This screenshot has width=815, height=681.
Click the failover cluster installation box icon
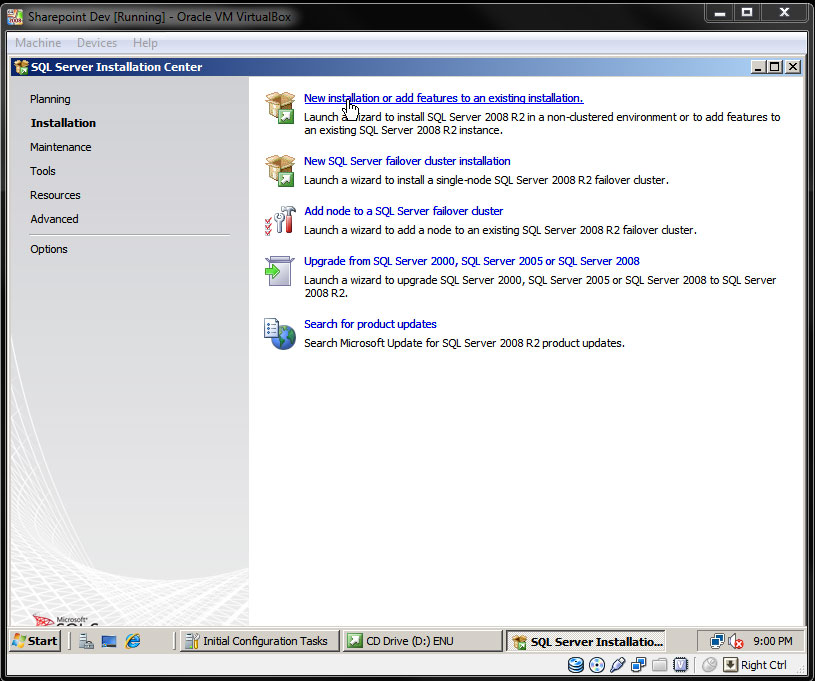pyautogui.click(x=281, y=171)
